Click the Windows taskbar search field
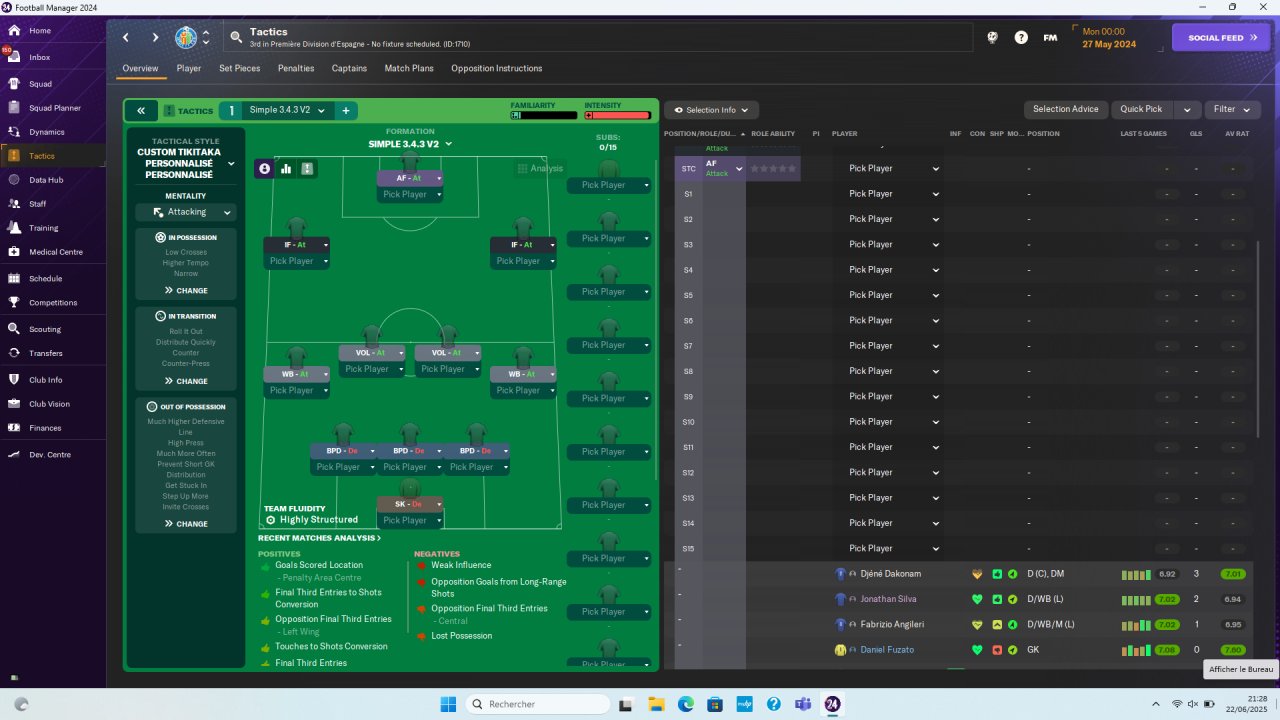 pyautogui.click(x=538, y=704)
